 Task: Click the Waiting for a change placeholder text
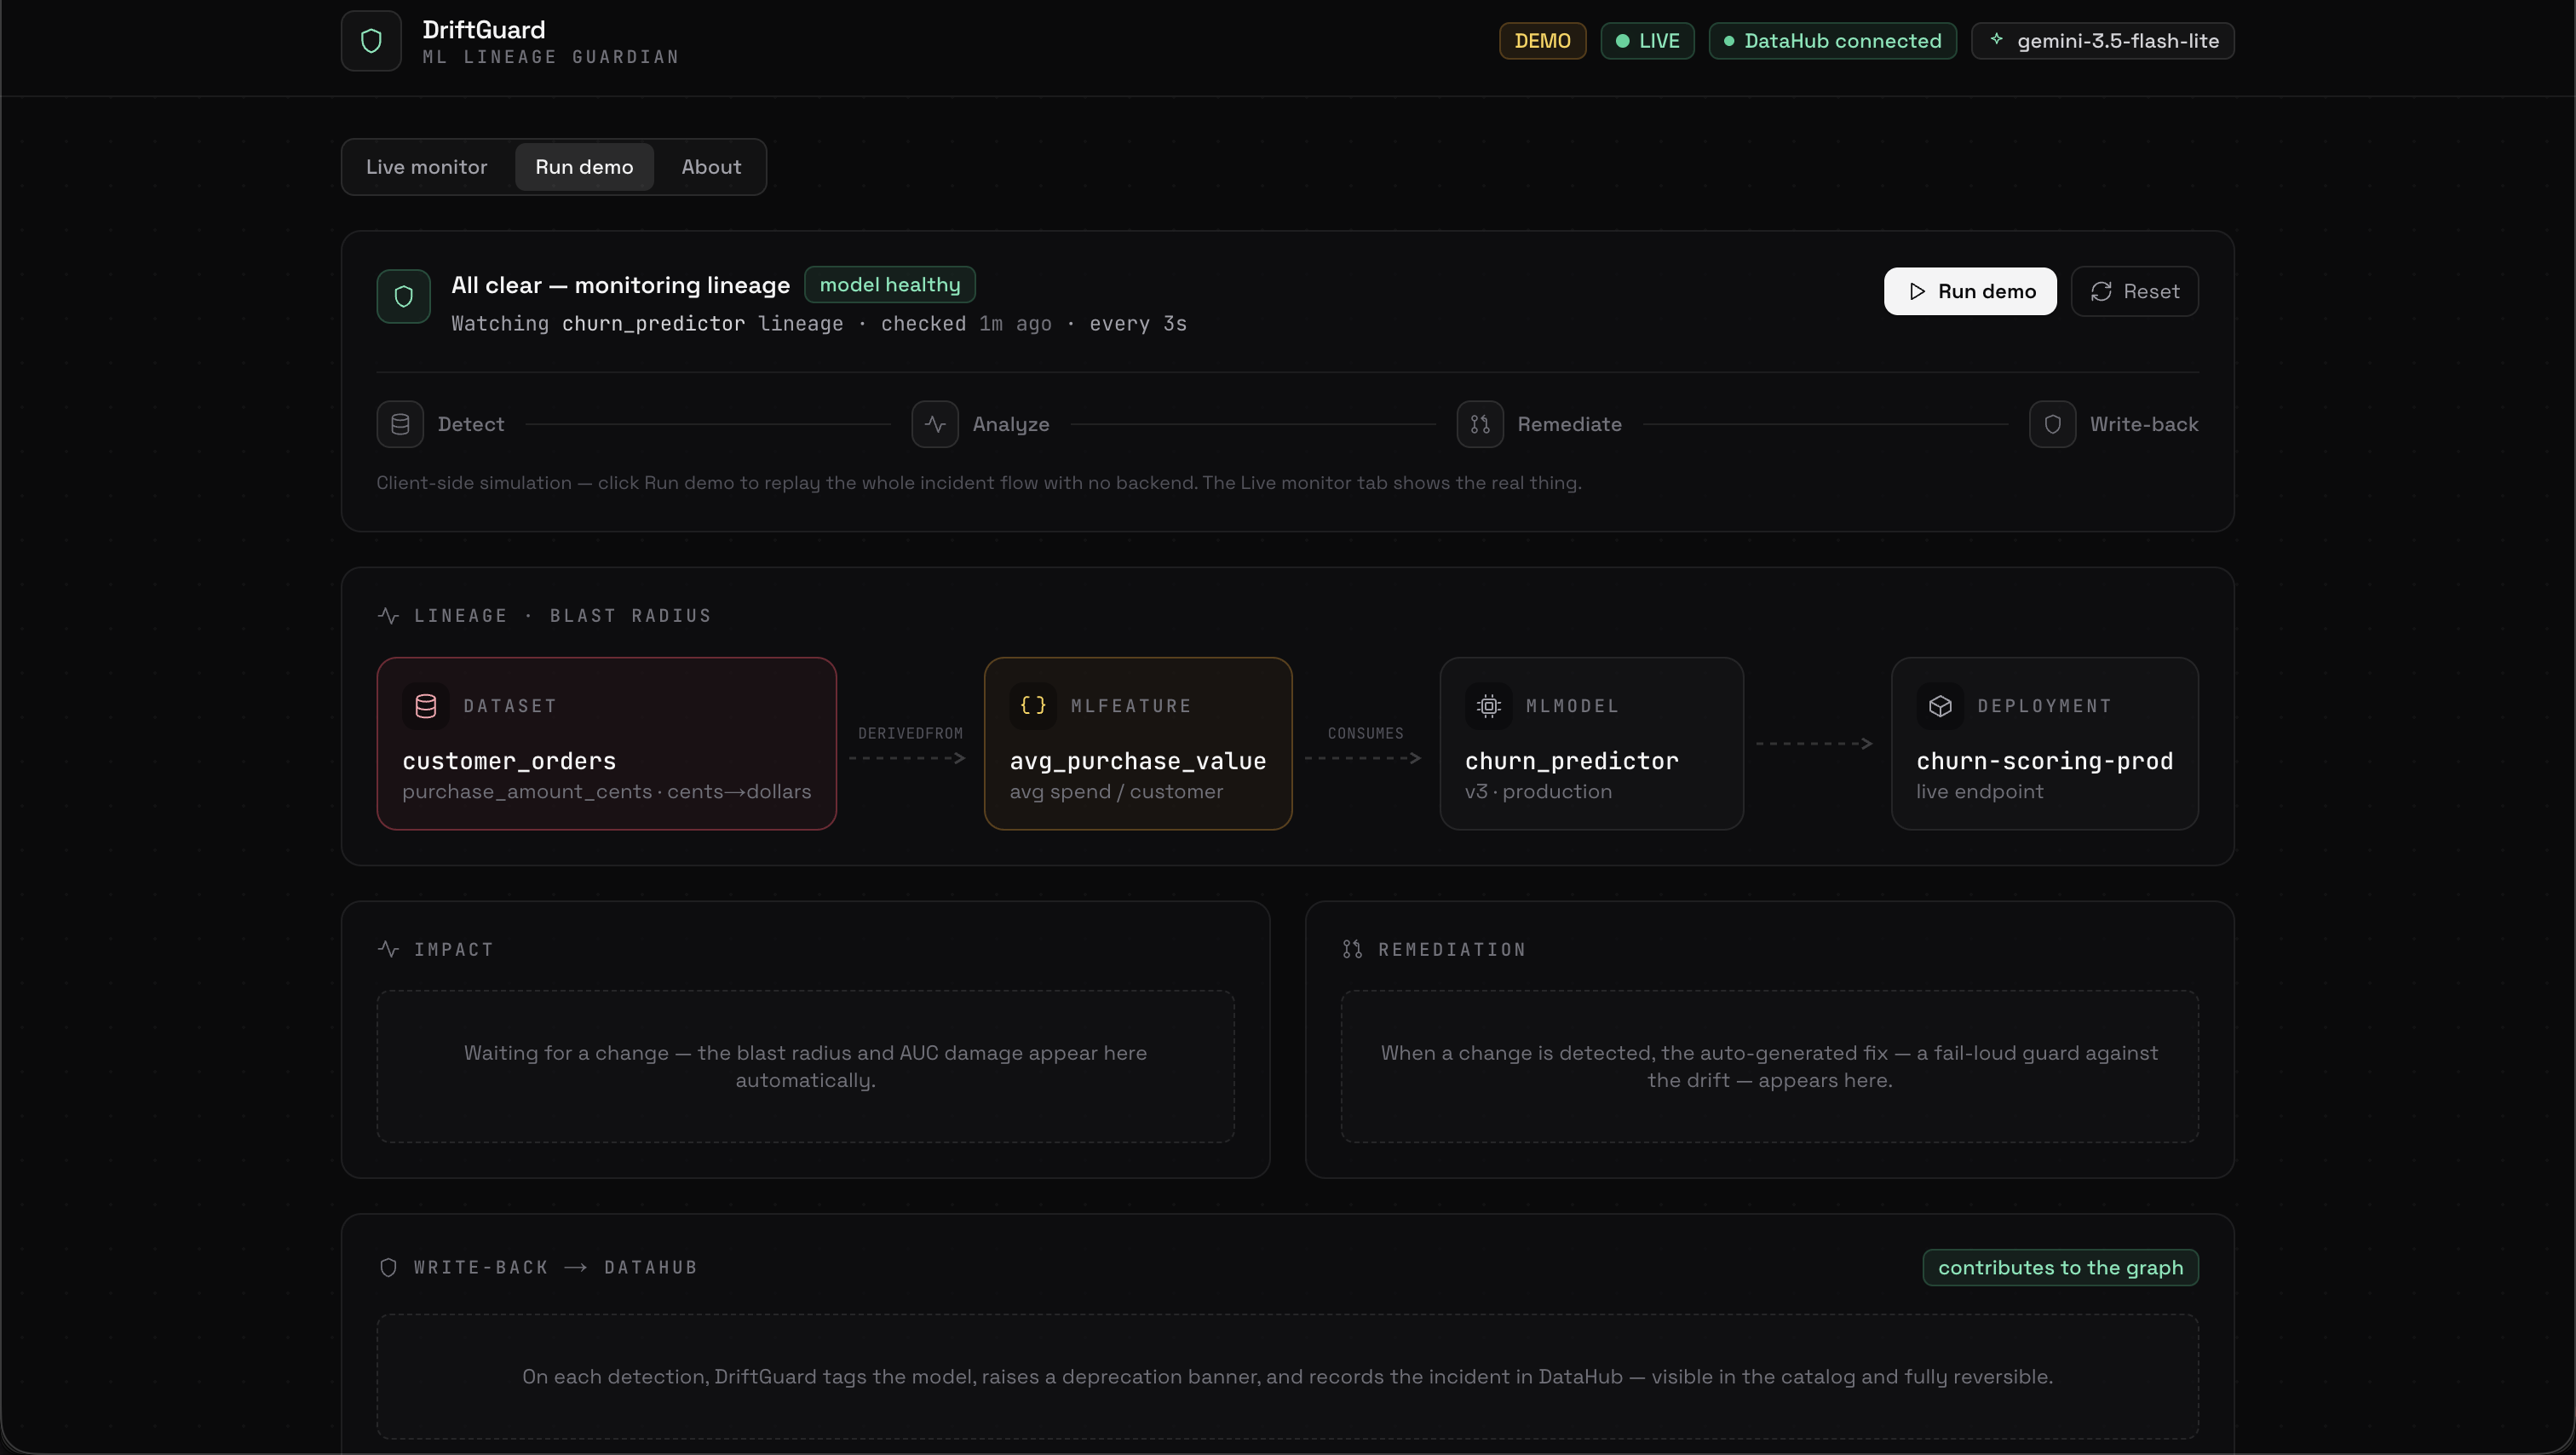(805, 1067)
